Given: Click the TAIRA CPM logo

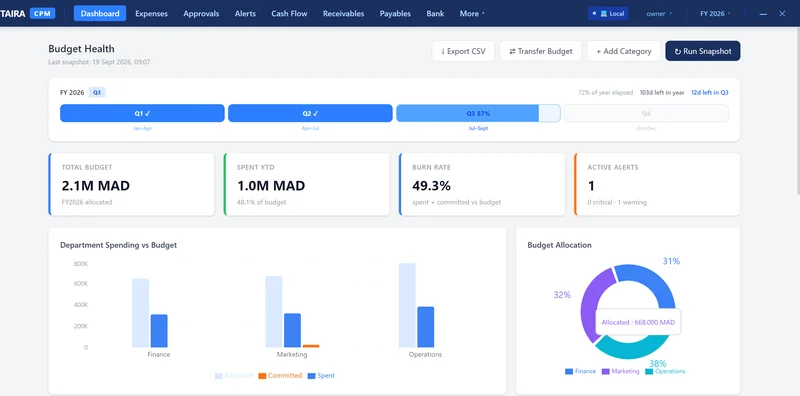Looking at the screenshot, I should [x=28, y=14].
